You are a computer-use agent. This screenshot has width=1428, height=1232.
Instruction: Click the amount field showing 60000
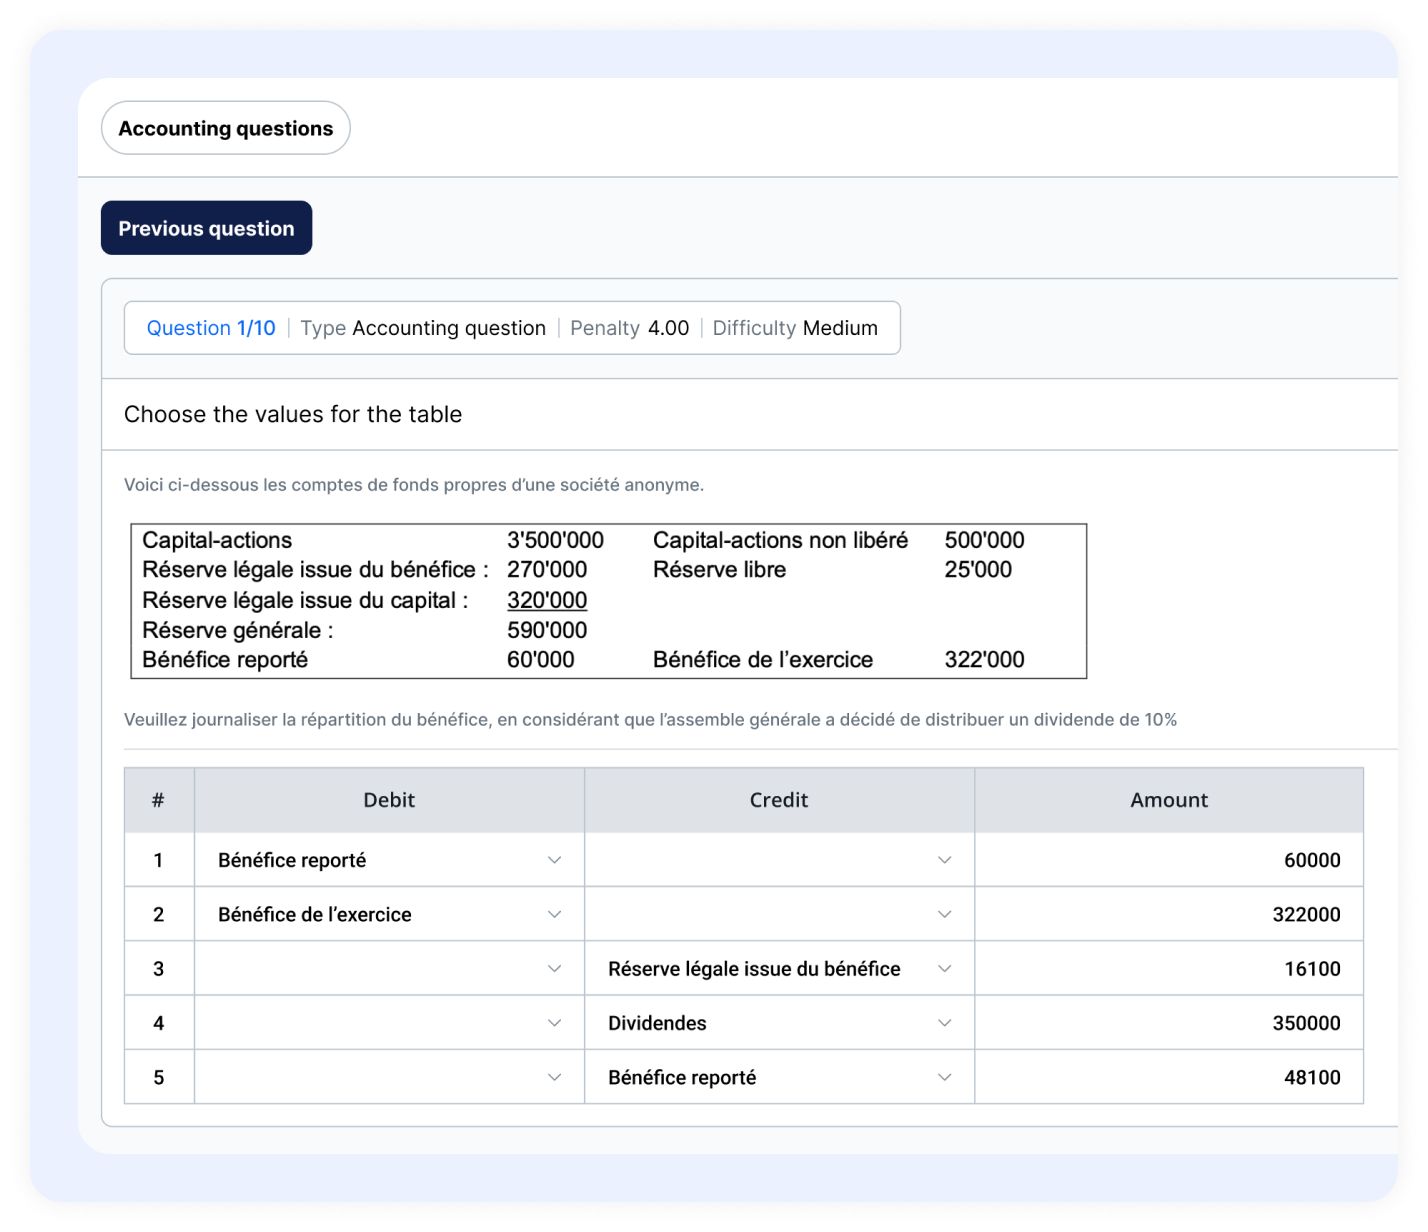pyautogui.click(x=1168, y=860)
